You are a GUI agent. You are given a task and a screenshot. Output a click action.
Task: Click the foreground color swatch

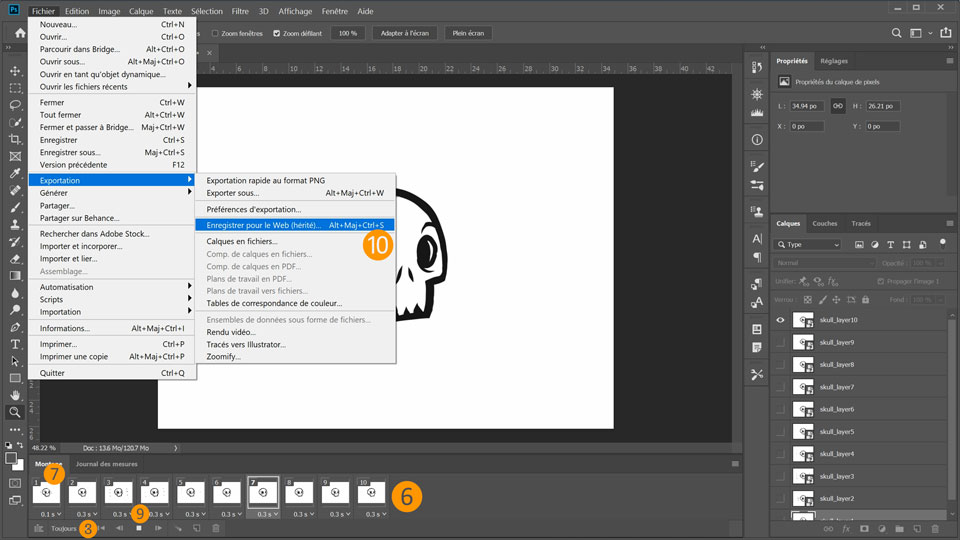[x=12, y=459]
